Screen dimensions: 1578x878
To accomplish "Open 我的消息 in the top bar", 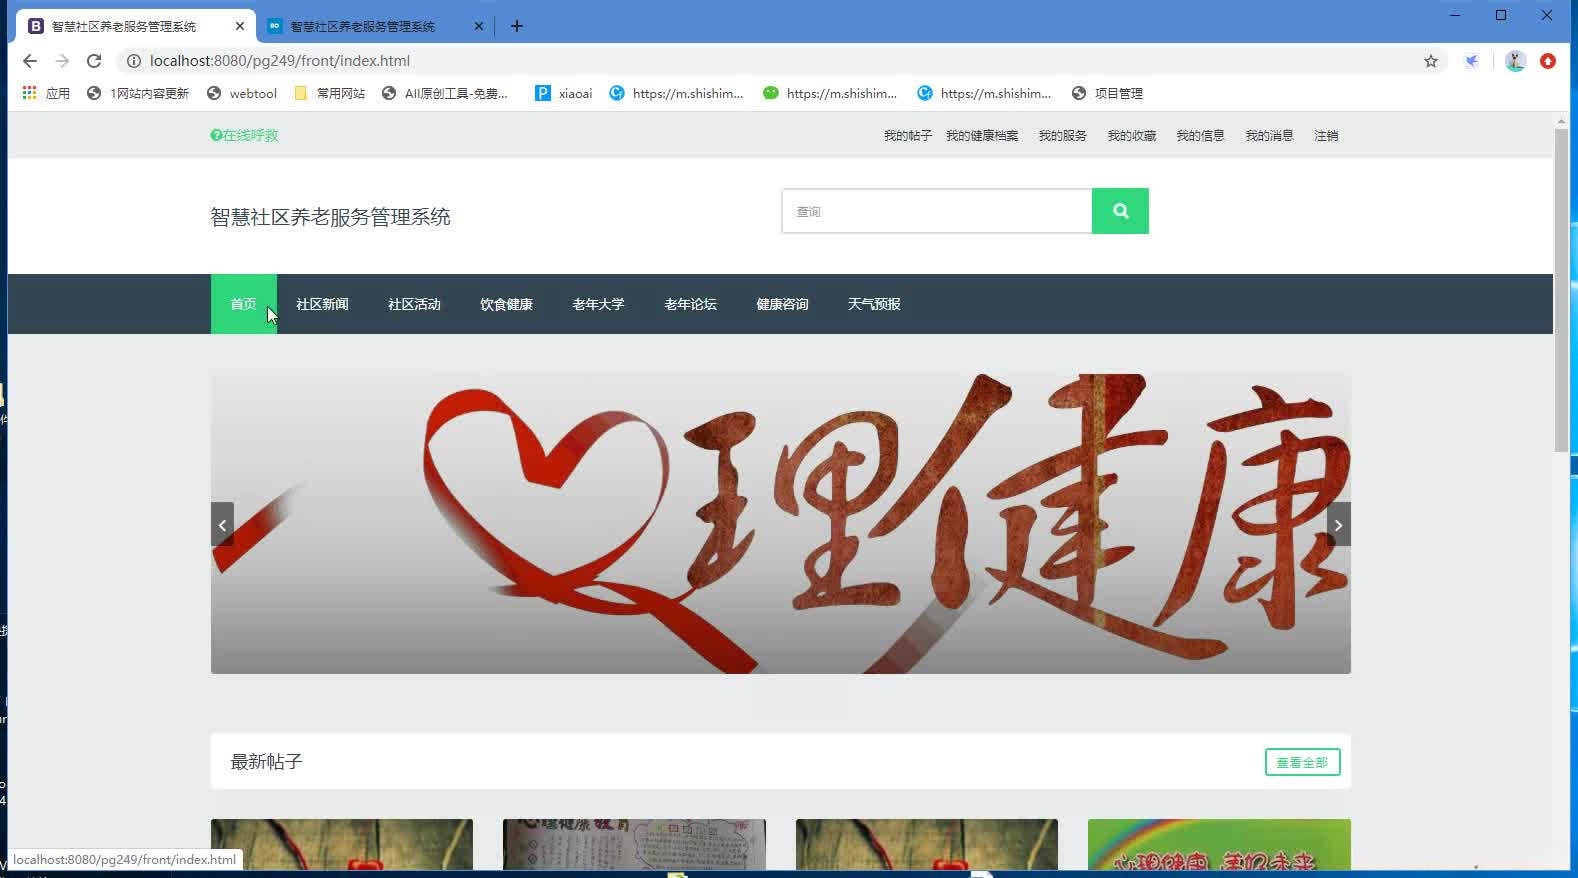I will (1269, 135).
